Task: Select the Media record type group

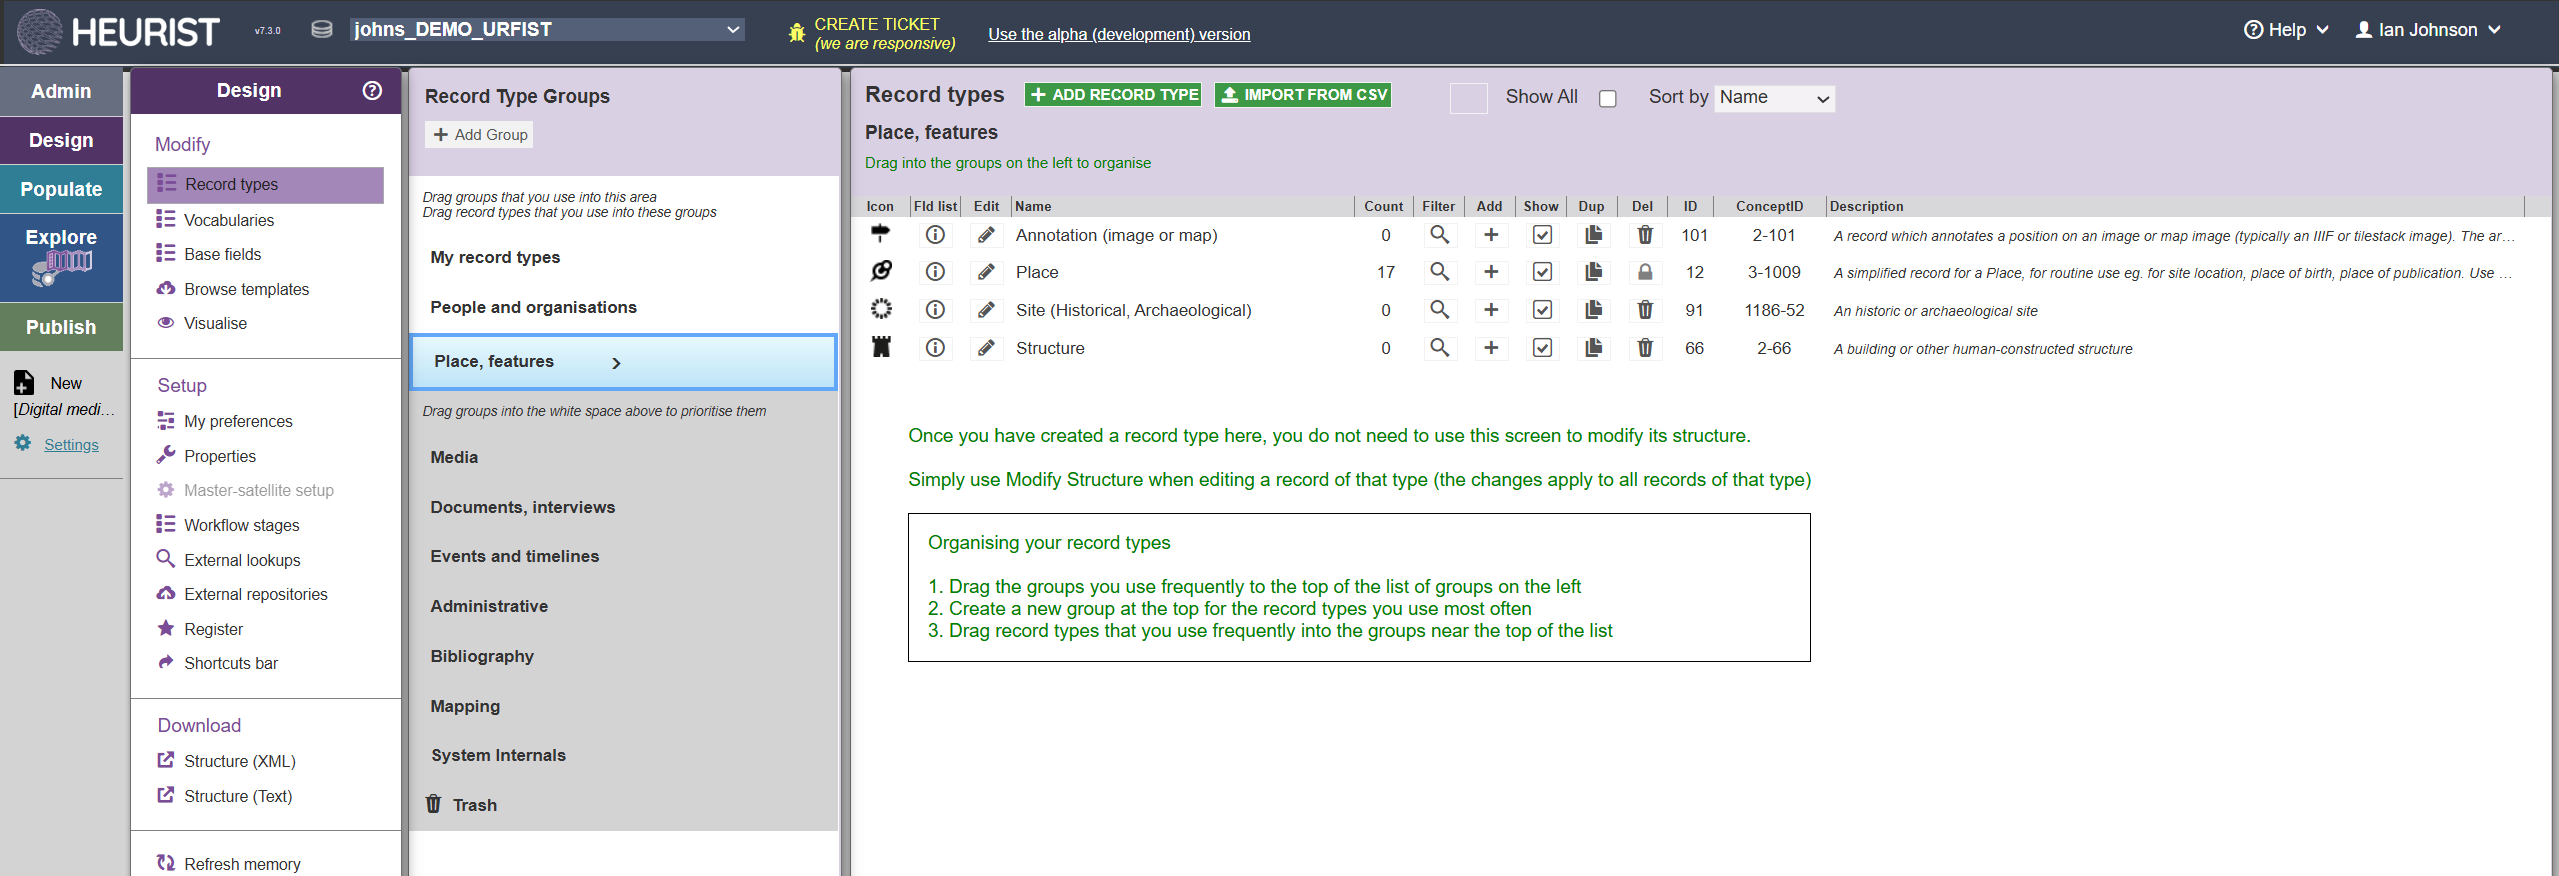Action: [x=454, y=457]
